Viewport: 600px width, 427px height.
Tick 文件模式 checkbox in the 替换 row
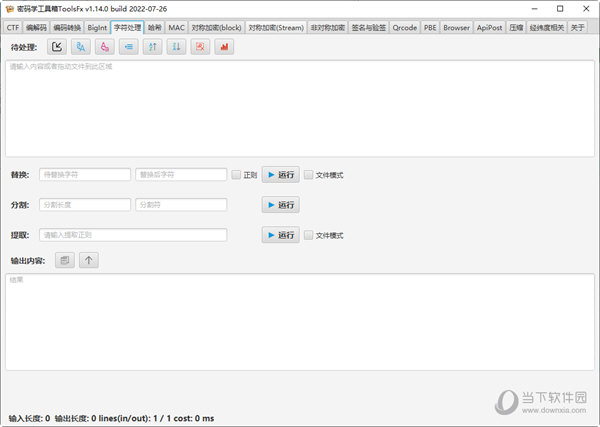308,175
